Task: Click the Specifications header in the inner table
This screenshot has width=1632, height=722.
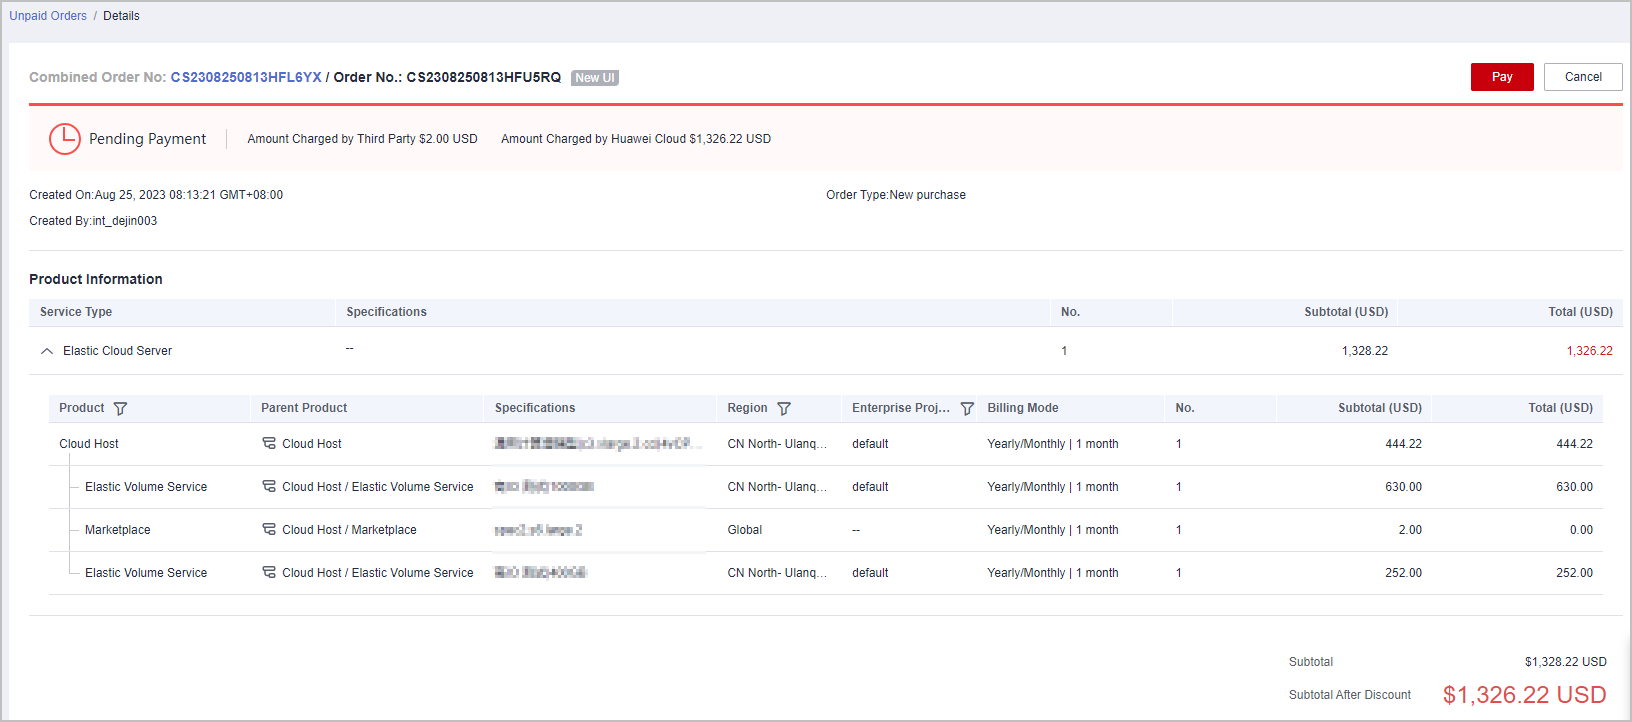Action: (535, 408)
